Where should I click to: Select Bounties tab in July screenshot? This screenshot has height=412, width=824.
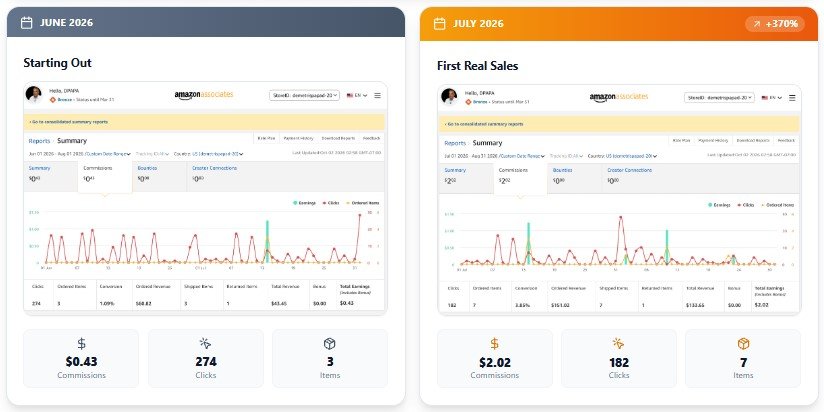[574, 177]
